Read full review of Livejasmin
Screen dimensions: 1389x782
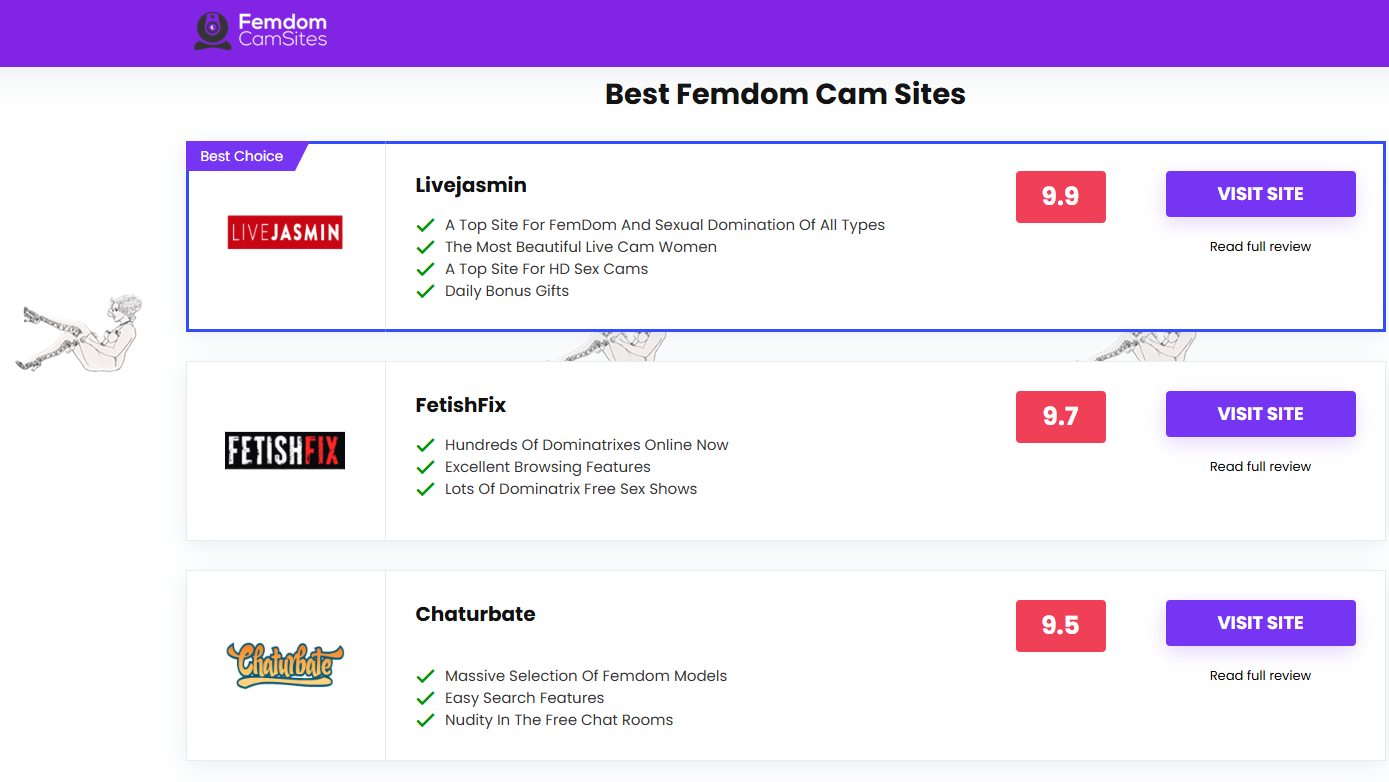pyautogui.click(x=1260, y=247)
